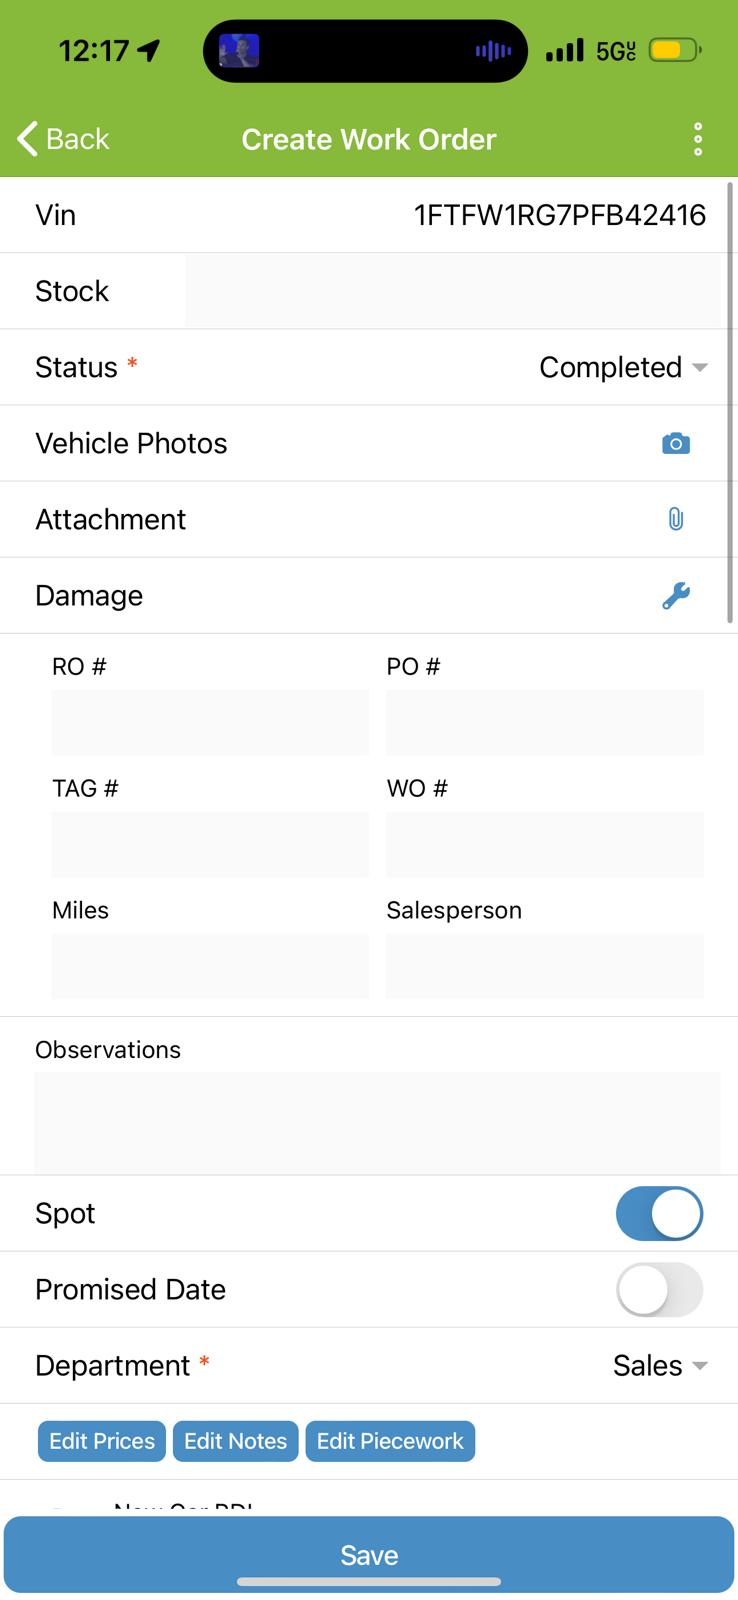Open the three-dot overflow menu
The height and width of the screenshot is (1600, 738).
pos(698,139)
